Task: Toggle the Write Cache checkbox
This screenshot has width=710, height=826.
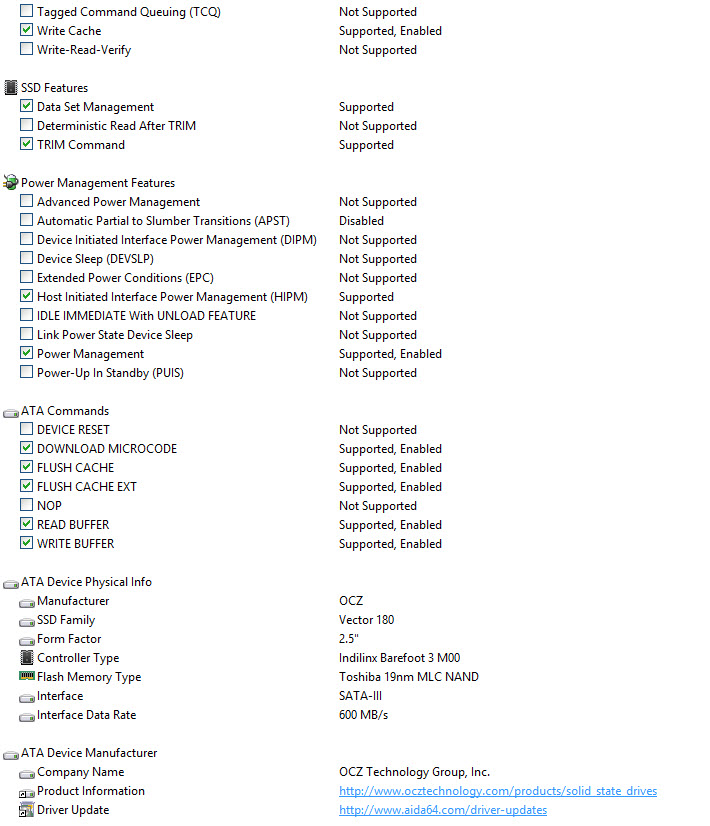Action: pos(26,30)
